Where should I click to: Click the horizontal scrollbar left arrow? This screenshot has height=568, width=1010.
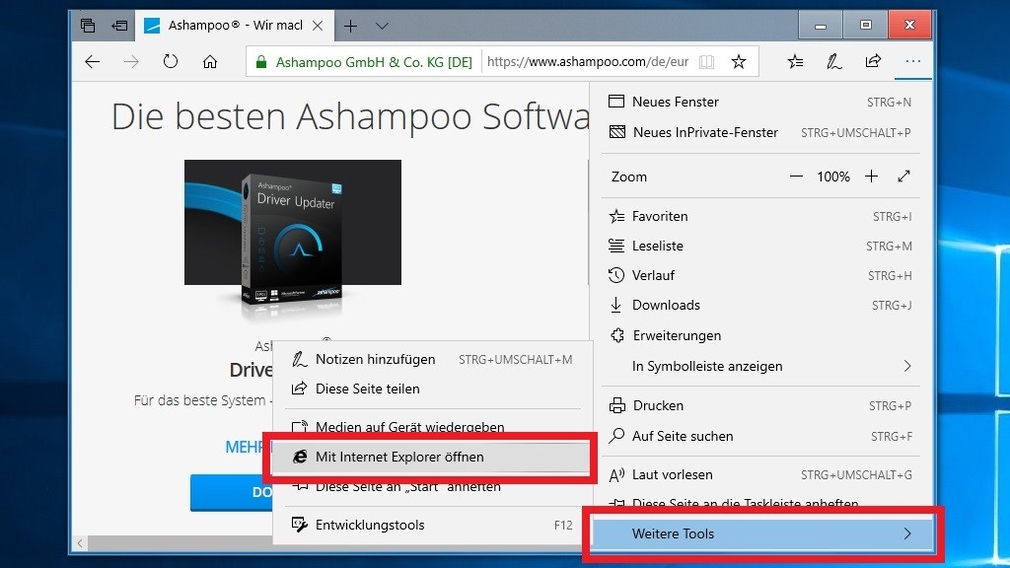(80, 544)
